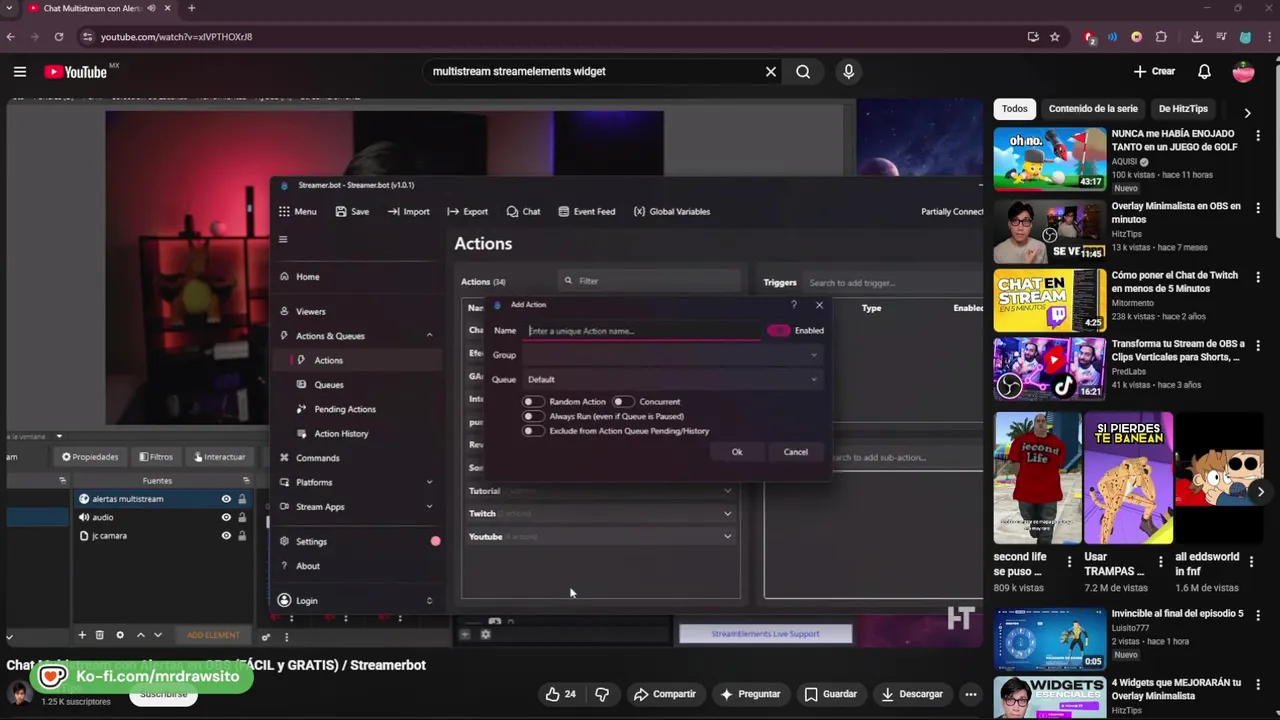Search with voice microphone icon
Screen dimensions: 1280x720
pos(848,71)
